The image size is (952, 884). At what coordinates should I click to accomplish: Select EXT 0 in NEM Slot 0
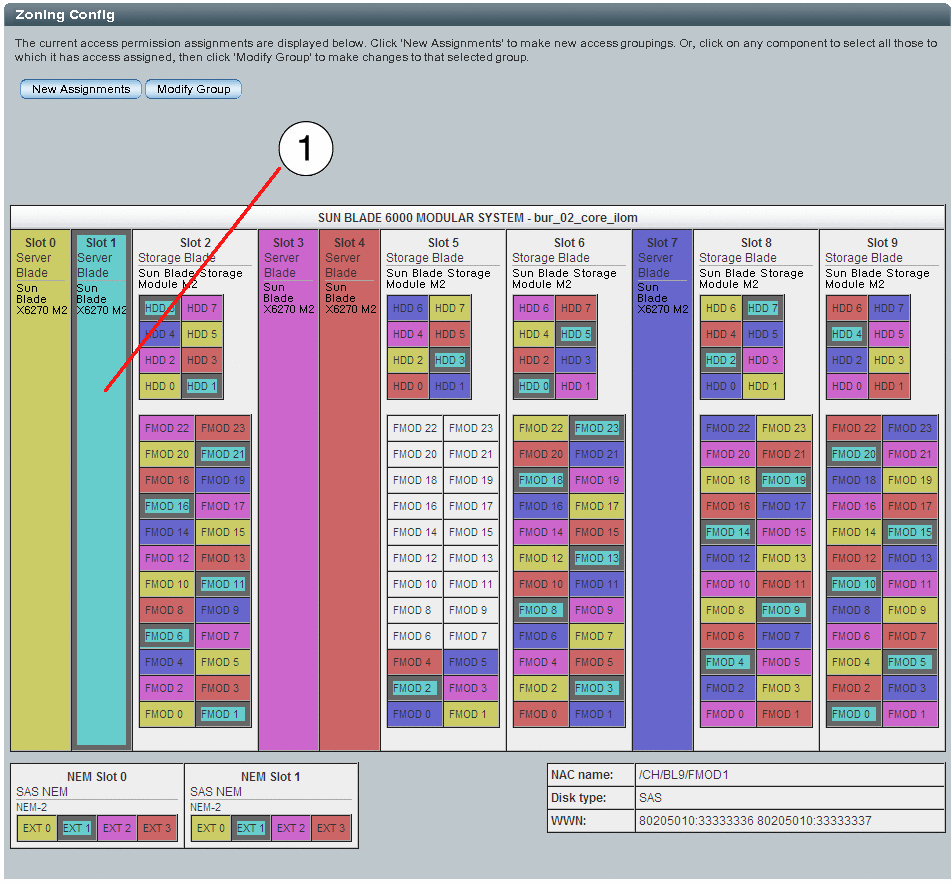click(x=37, y=828)
